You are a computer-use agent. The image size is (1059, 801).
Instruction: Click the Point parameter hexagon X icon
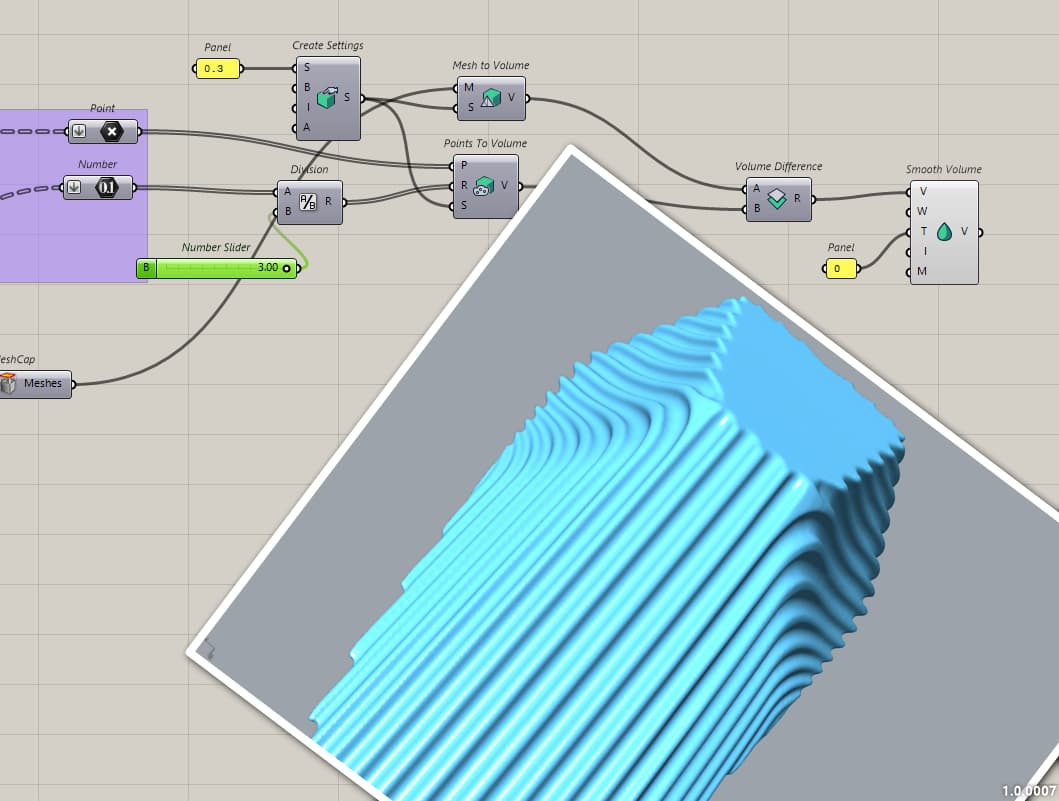(111, 132)
